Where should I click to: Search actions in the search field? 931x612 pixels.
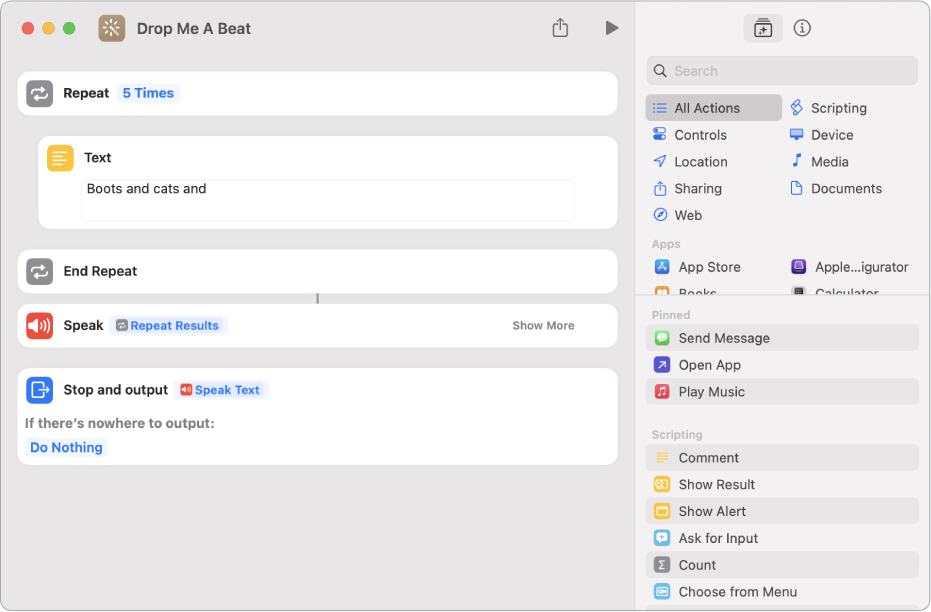point(782,71)
